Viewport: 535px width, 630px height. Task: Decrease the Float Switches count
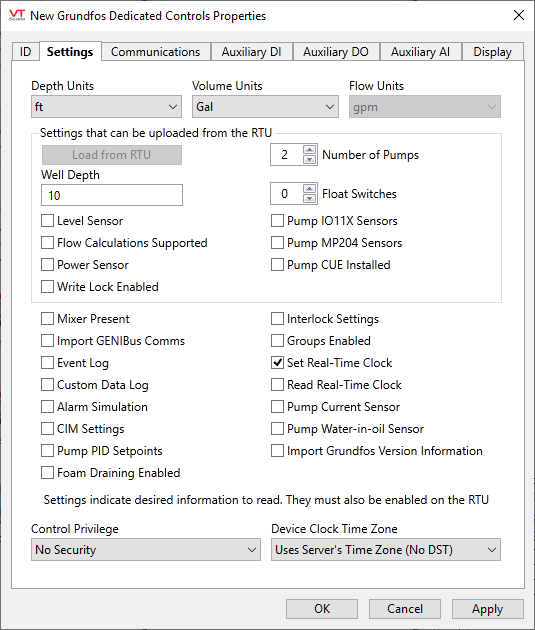pos(309,198)
